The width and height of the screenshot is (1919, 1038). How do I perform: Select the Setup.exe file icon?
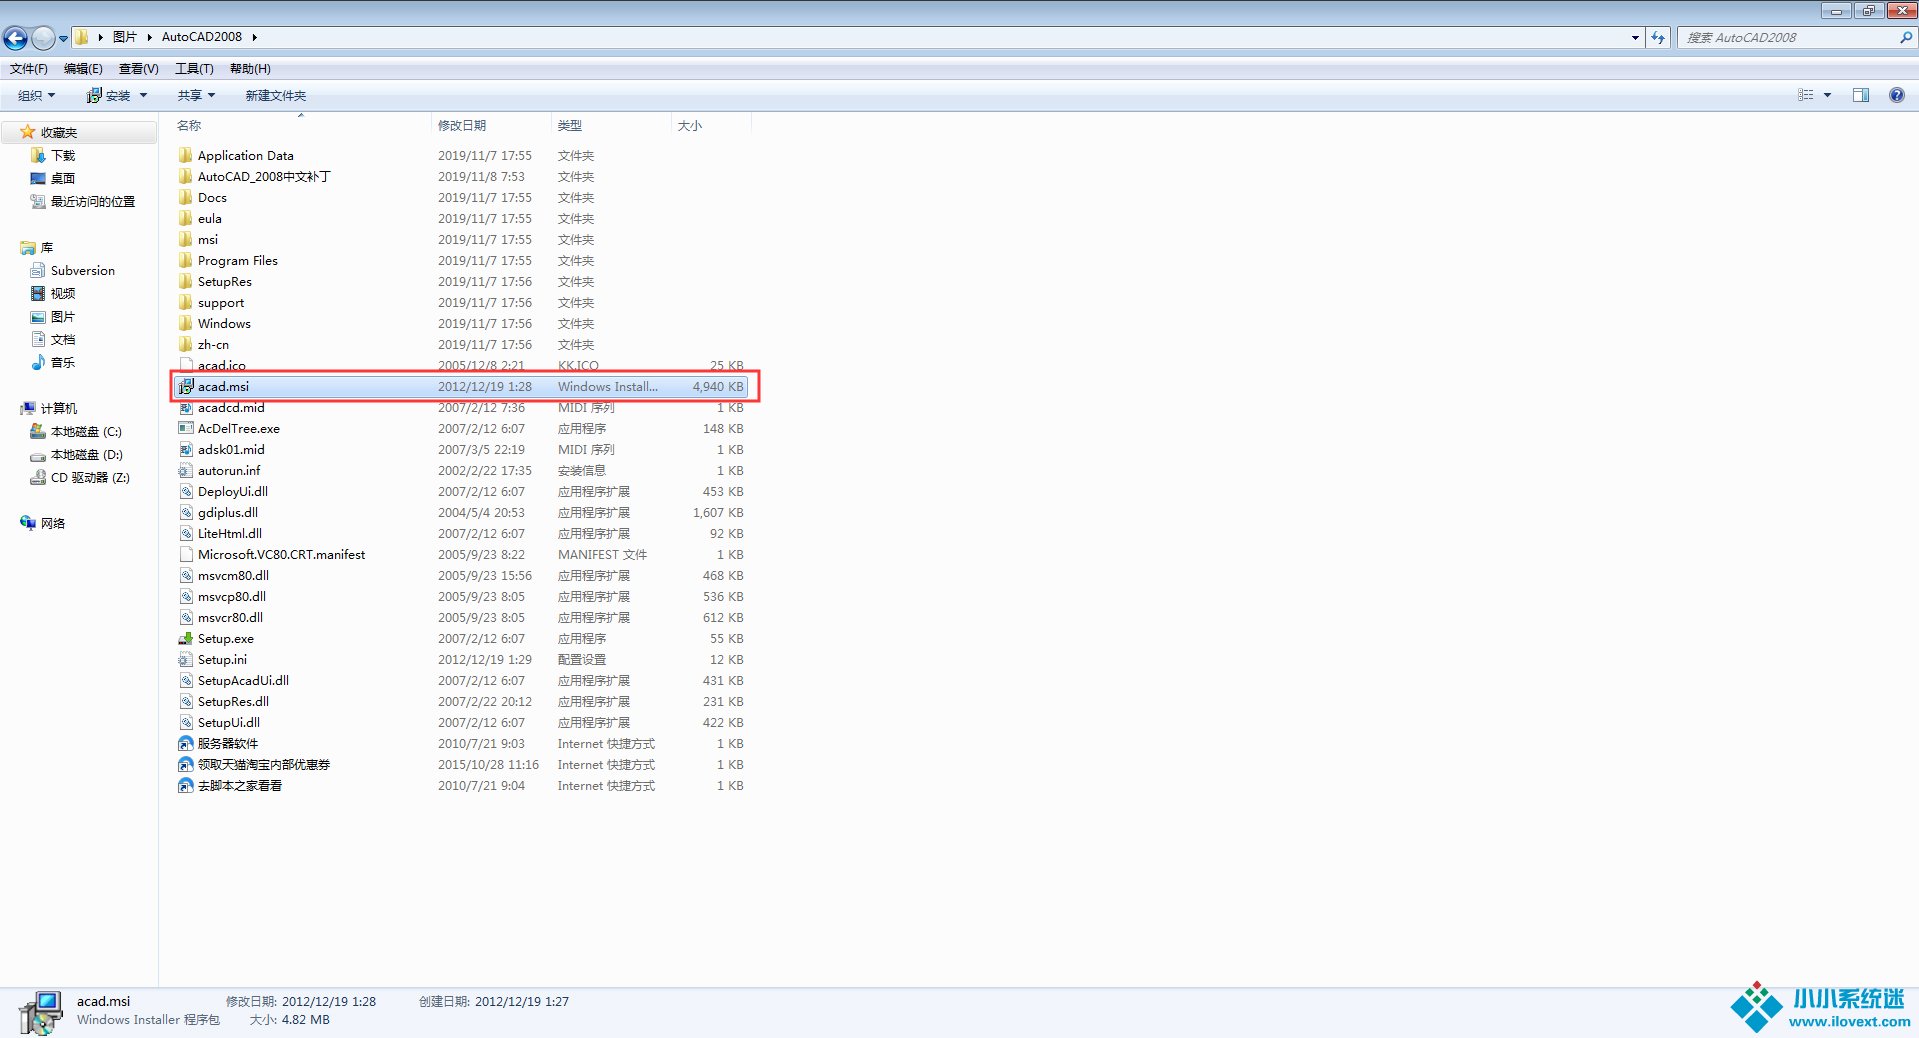click(185, 639)
